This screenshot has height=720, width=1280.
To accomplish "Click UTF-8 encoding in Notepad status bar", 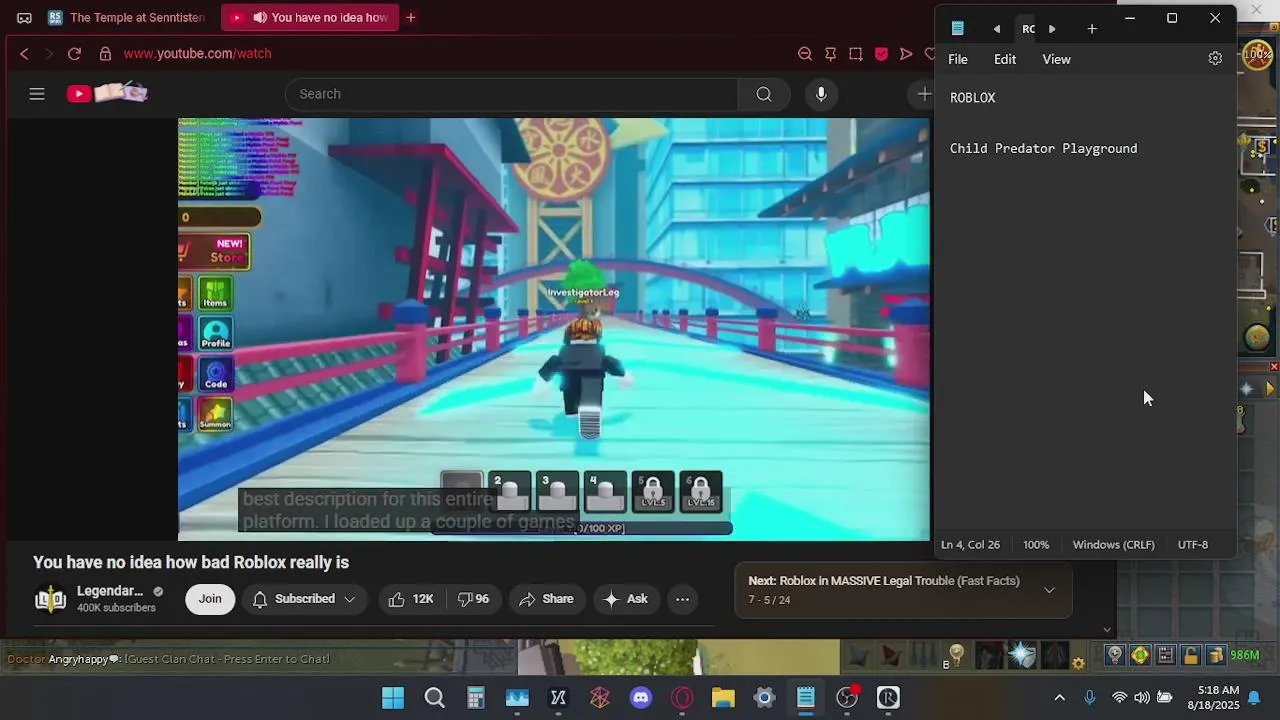I will (1193, 545).
